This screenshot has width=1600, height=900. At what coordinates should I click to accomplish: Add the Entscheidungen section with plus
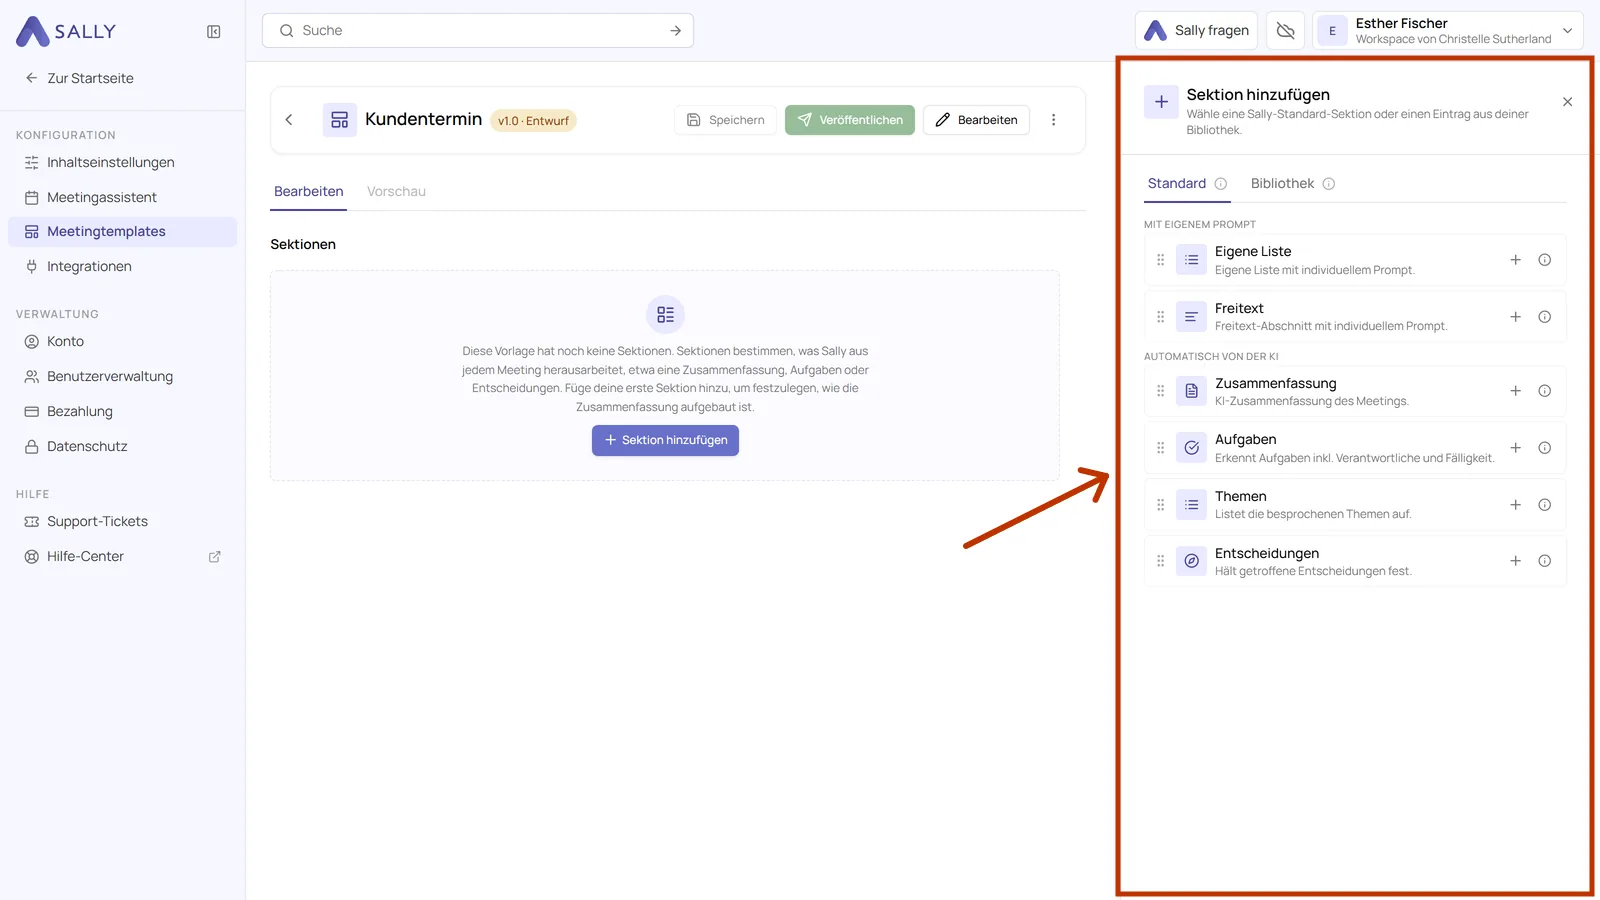point(1516,561)
